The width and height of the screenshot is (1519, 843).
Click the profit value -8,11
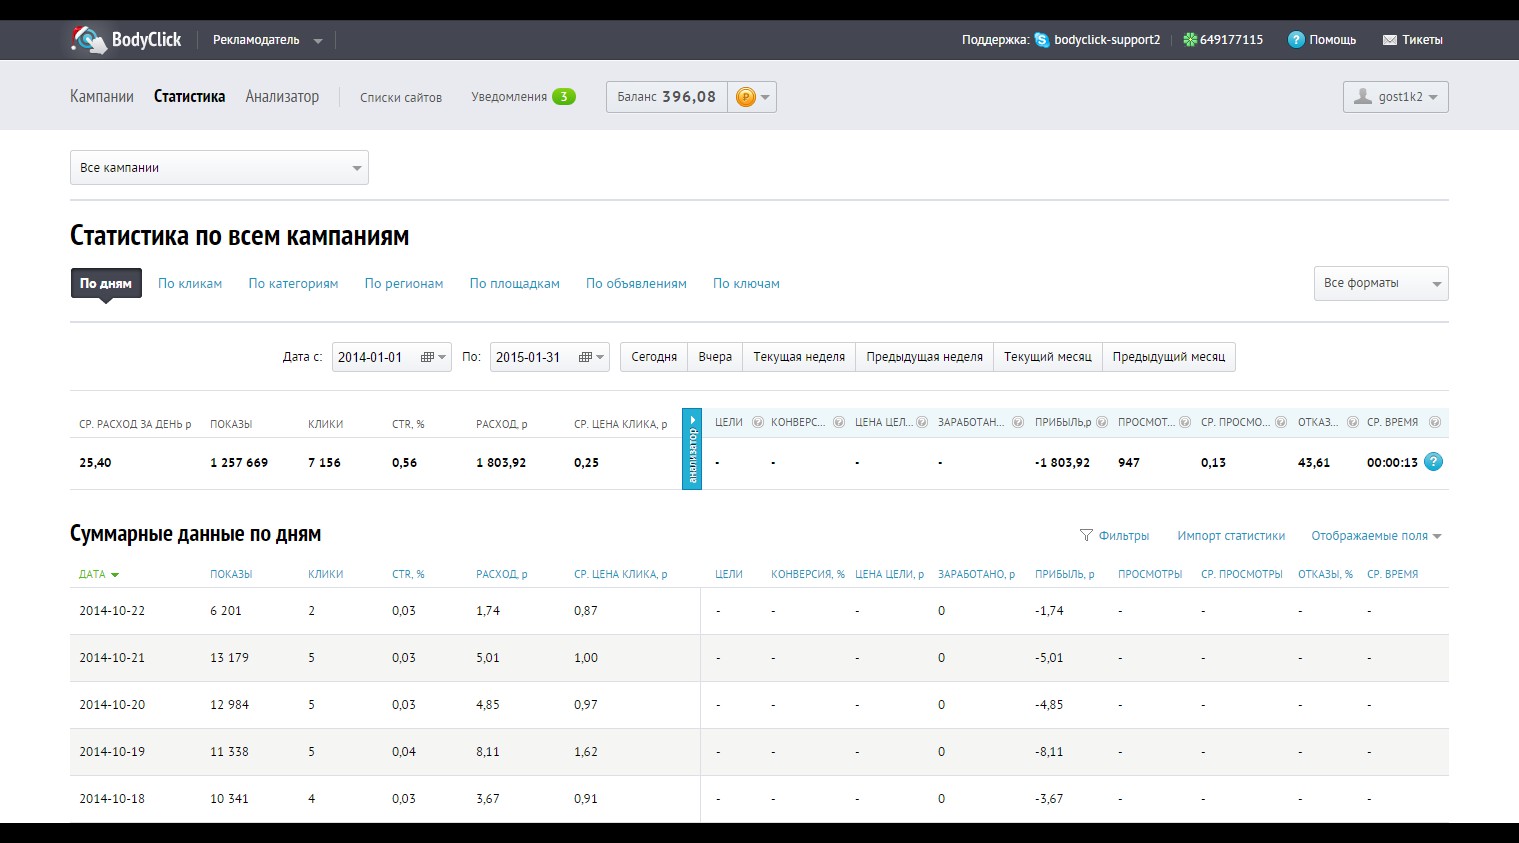1049,752
